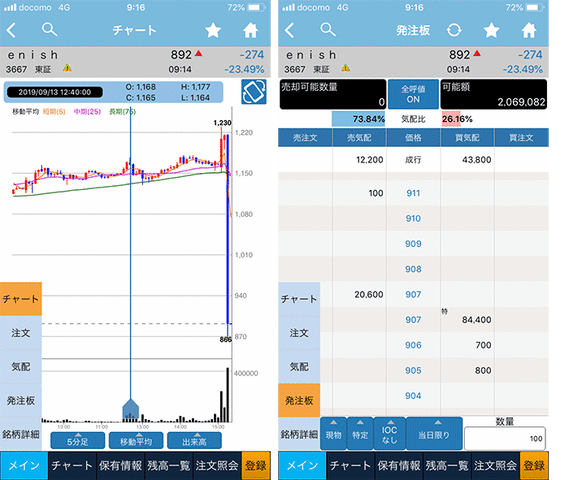Tap 注文照会 in the 発注板 bottom bar

tap(495, 465)
